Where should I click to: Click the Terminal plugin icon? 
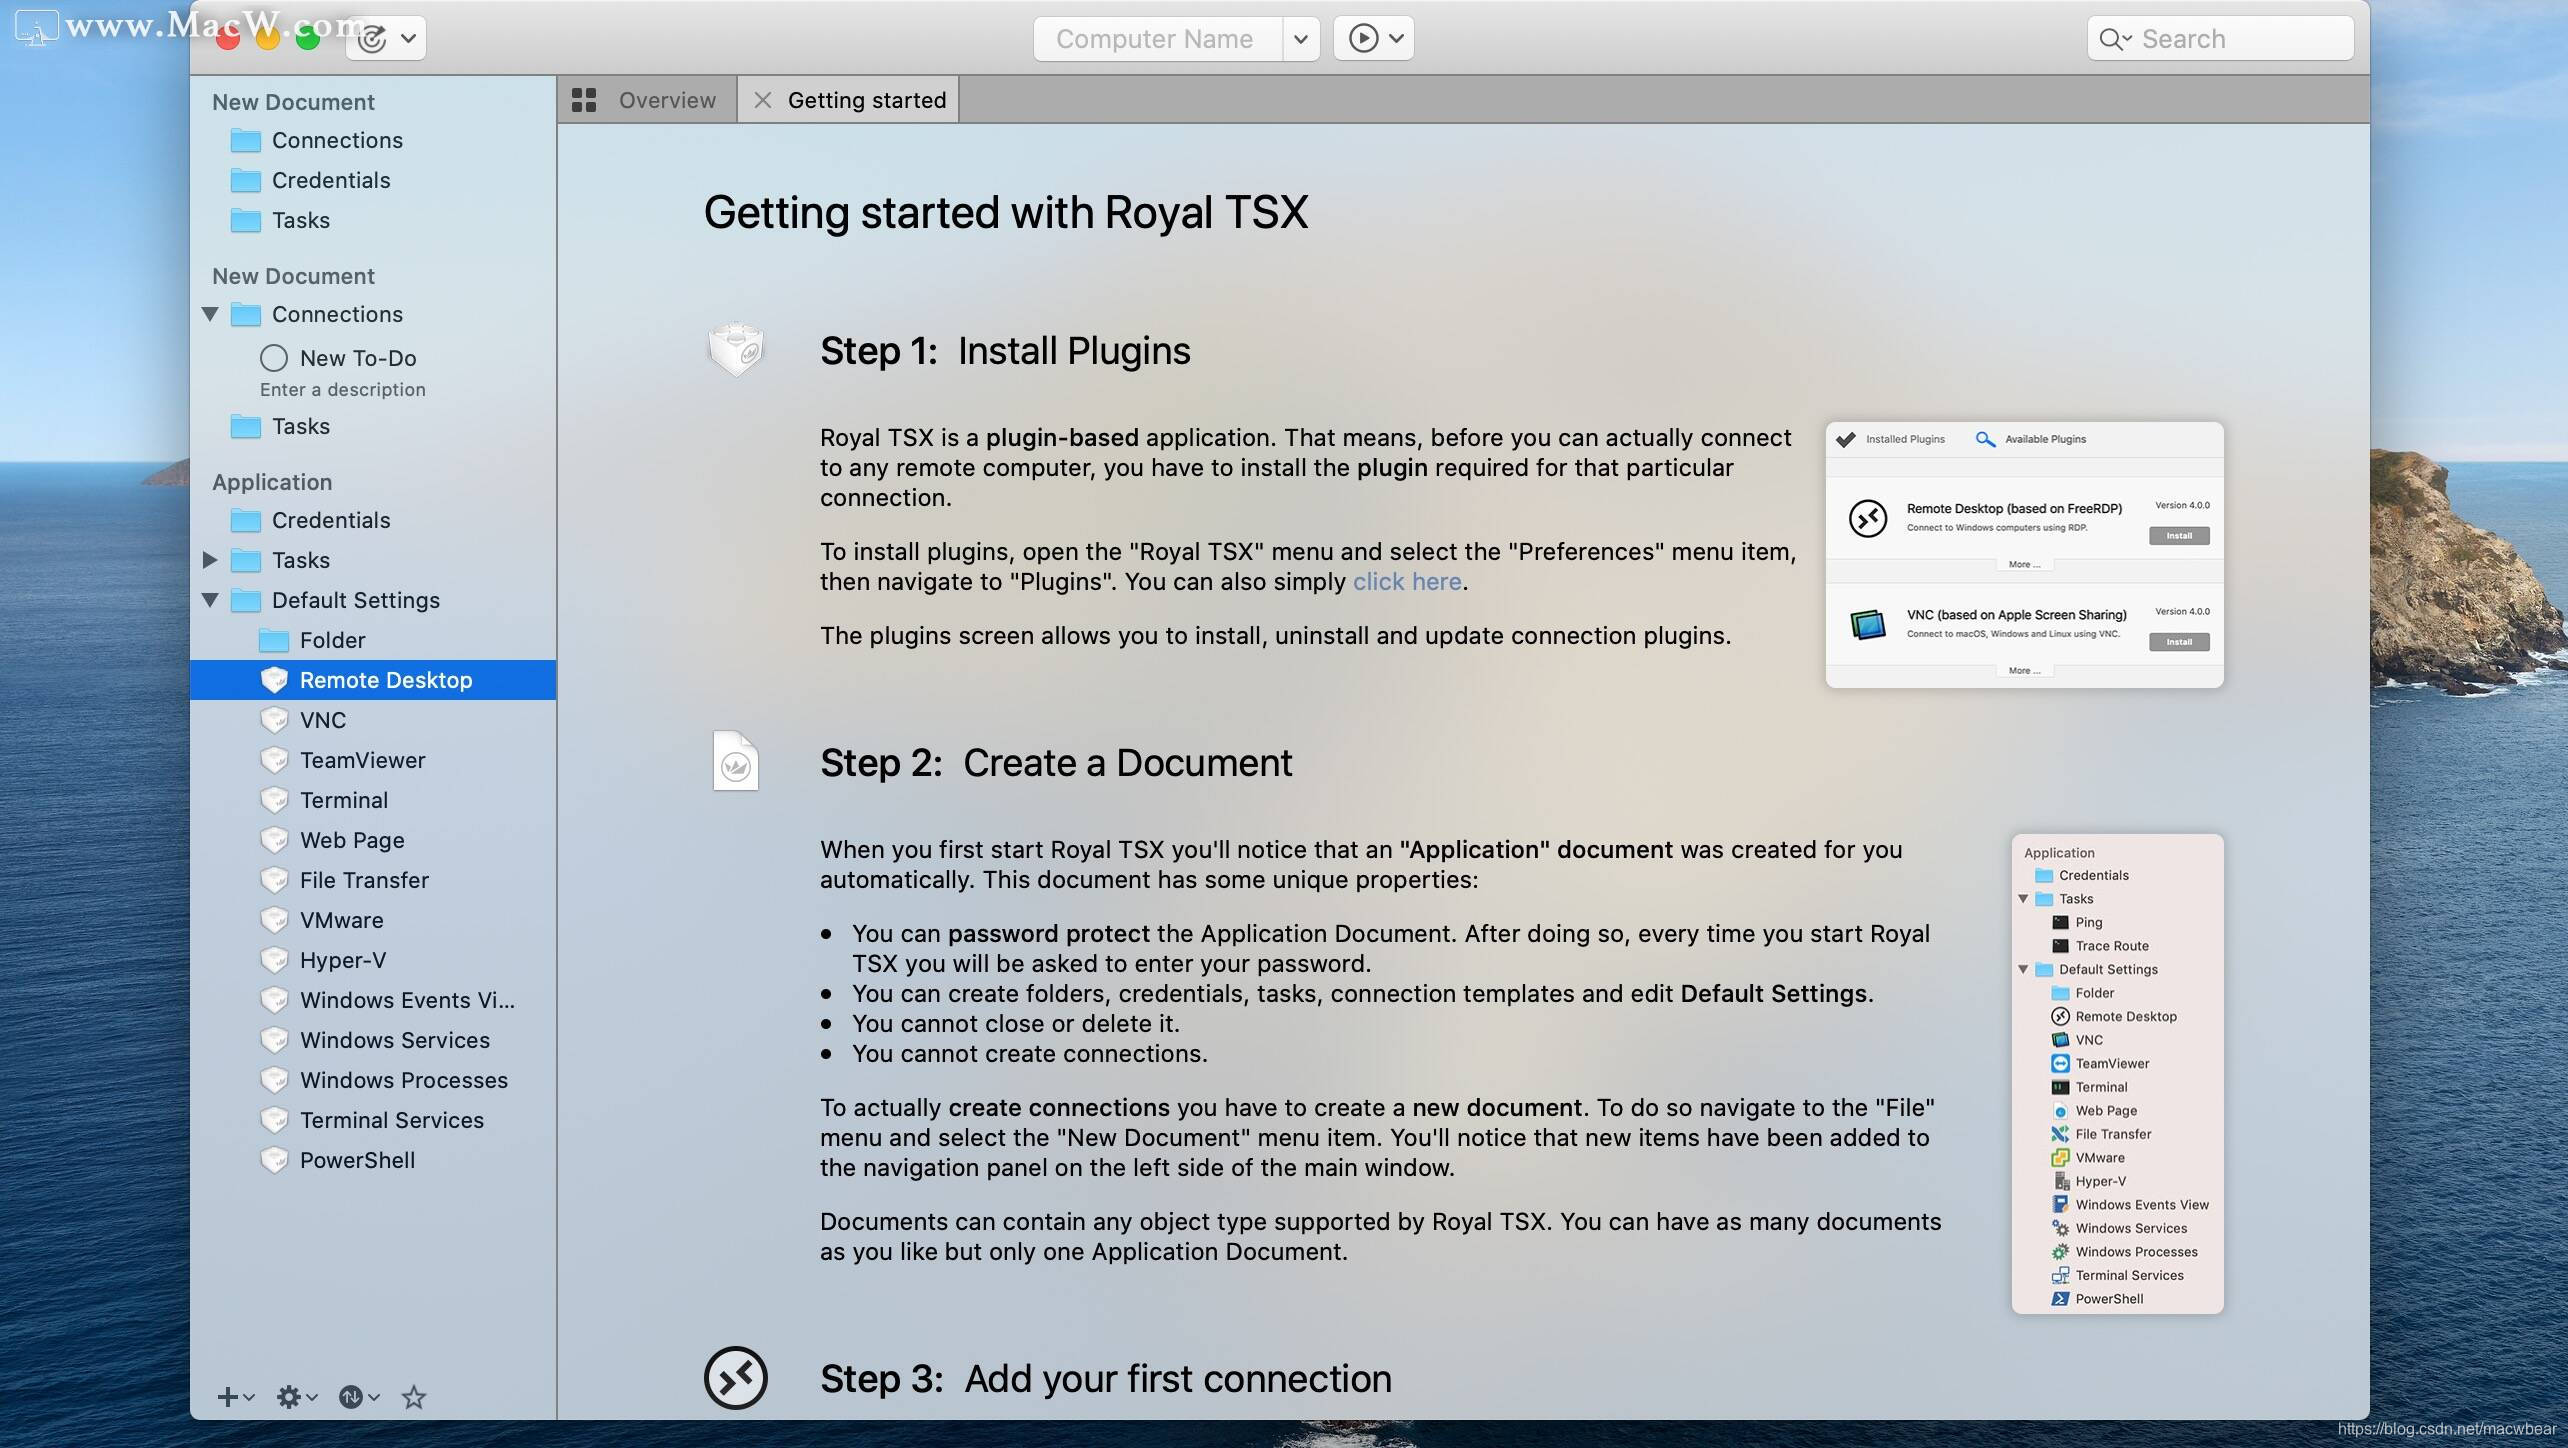pyautogui.click(x=274, y=800)
